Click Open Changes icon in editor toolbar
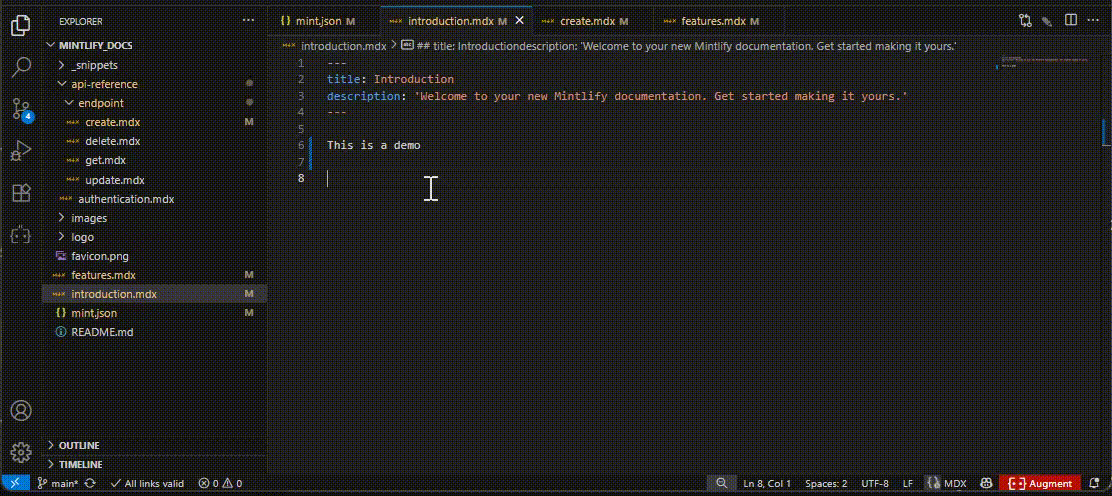This screenshot has width=1112, height=496. [1025, 21]
